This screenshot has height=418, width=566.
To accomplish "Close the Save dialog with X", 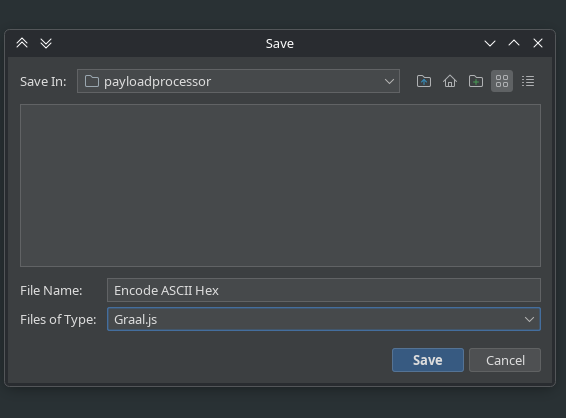I will tap(538, 43).
